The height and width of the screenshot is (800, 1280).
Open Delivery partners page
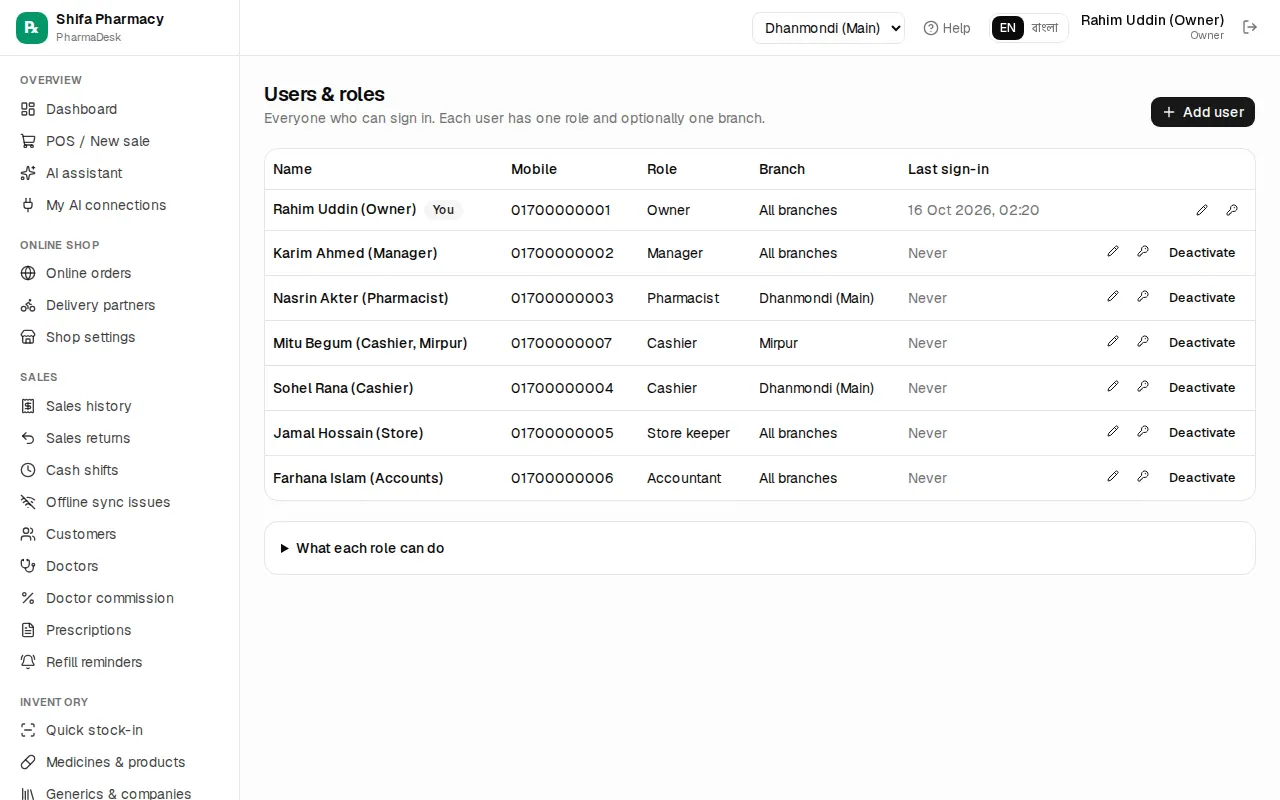(x=120, y=305)
